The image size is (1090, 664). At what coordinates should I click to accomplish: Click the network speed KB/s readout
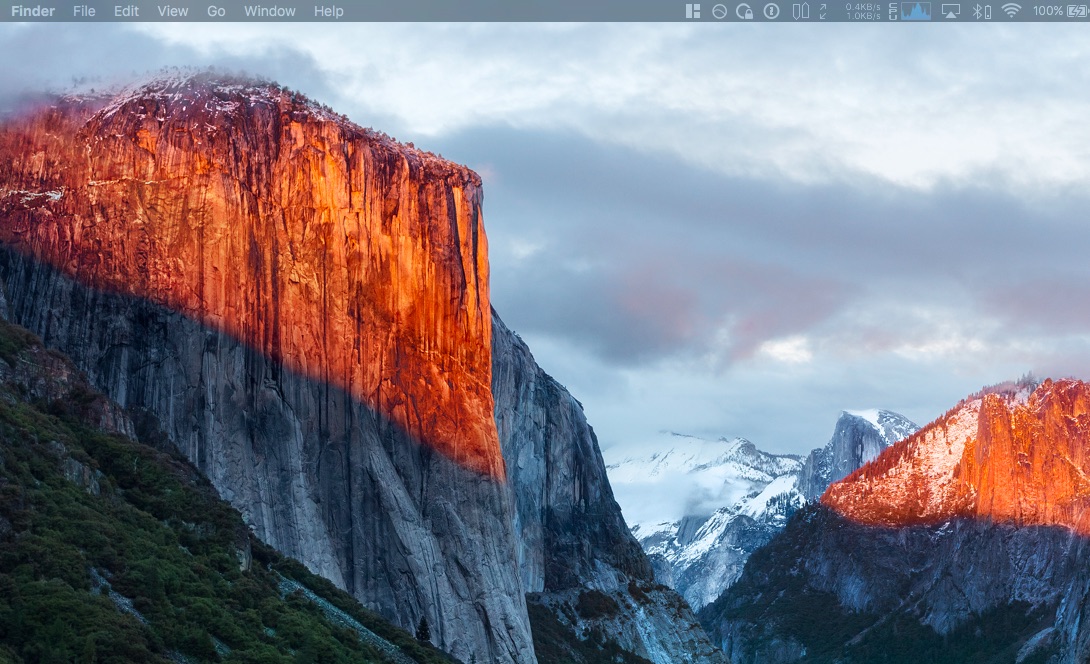tap(863, 11)
